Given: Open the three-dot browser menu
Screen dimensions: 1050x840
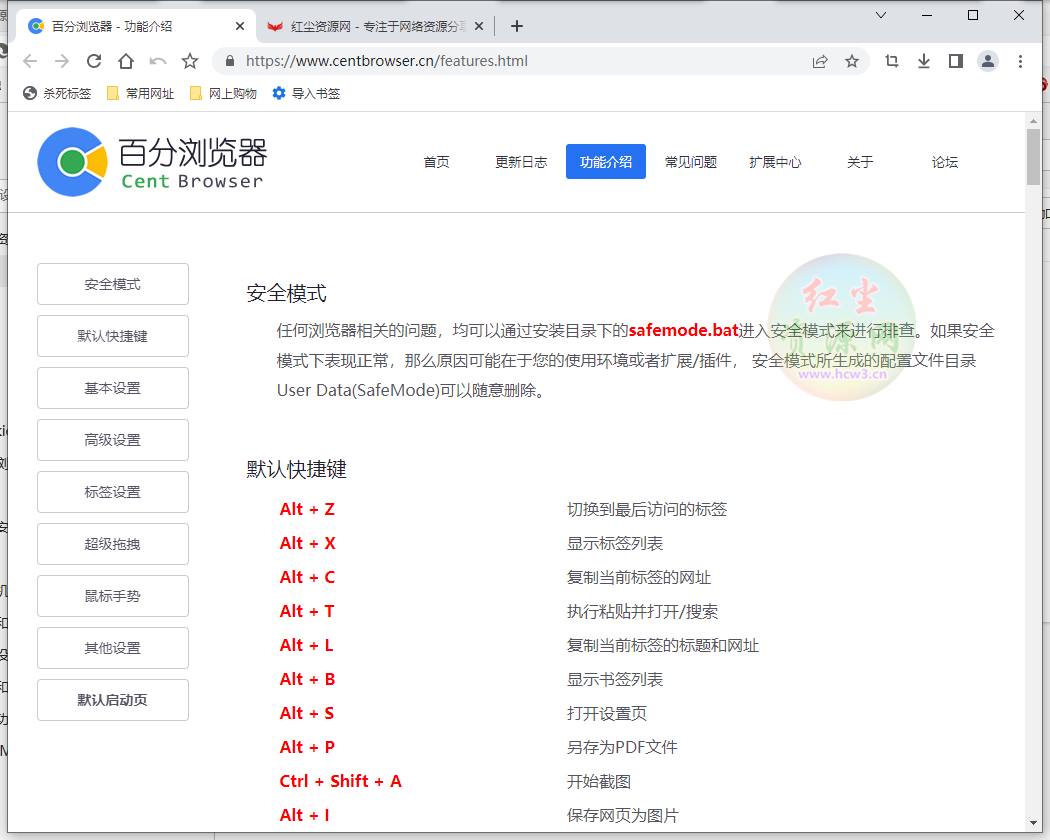Looking at the screenshot, I should click(1021, 61).
